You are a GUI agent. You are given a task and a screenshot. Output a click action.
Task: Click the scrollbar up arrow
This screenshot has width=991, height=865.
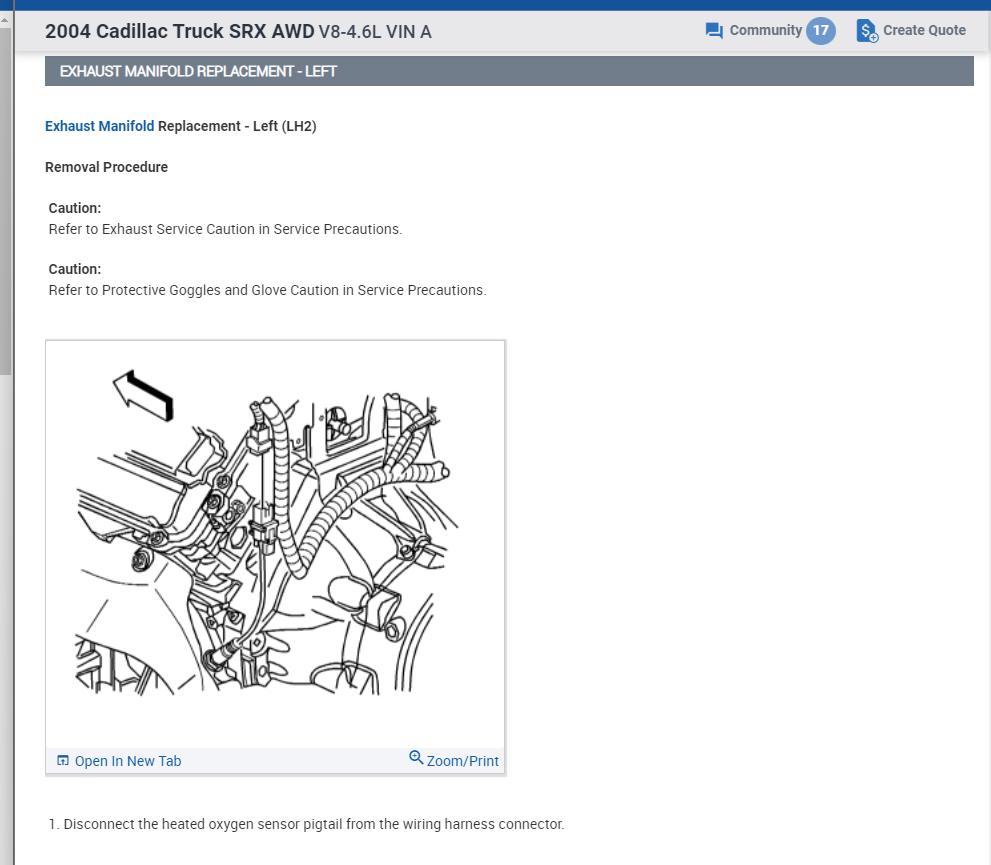coord(4,20)
